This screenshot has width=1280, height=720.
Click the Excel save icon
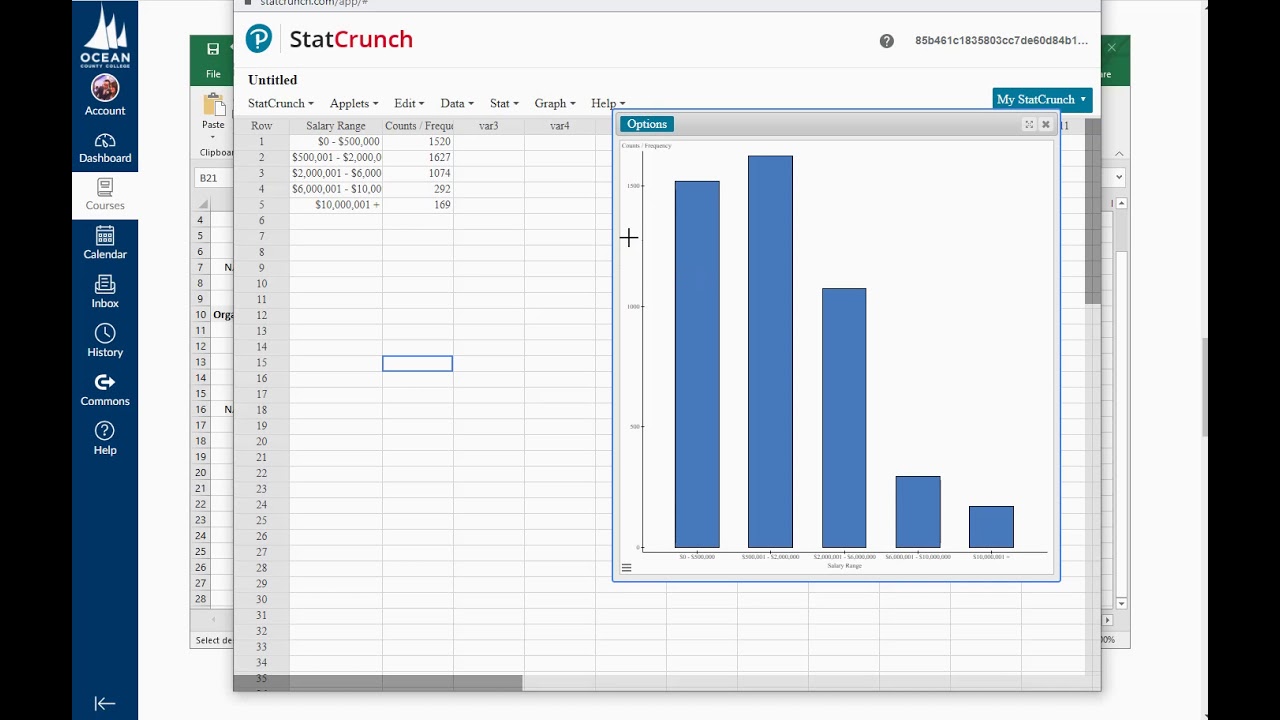pos(213,49)
